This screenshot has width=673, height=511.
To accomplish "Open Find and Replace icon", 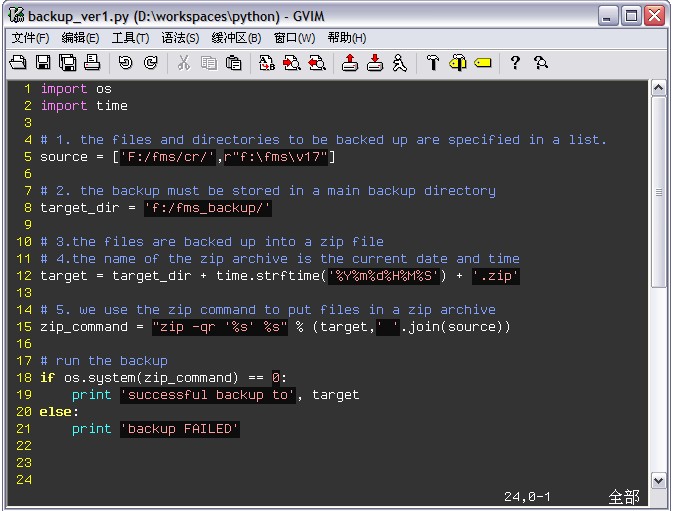I will pyautogui.click(x=267, y=63).
